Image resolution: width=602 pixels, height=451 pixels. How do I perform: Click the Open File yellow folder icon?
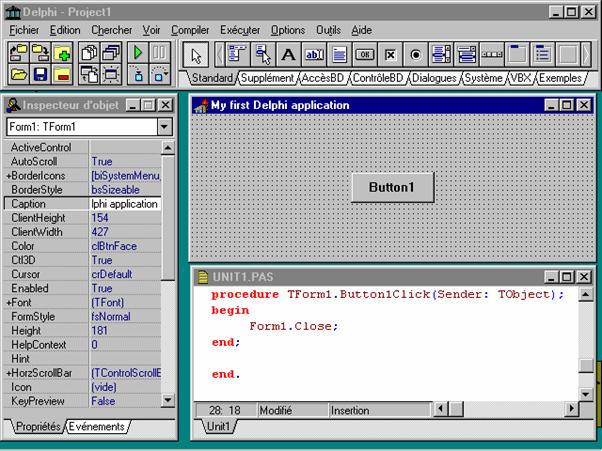(x=18, y=74)
